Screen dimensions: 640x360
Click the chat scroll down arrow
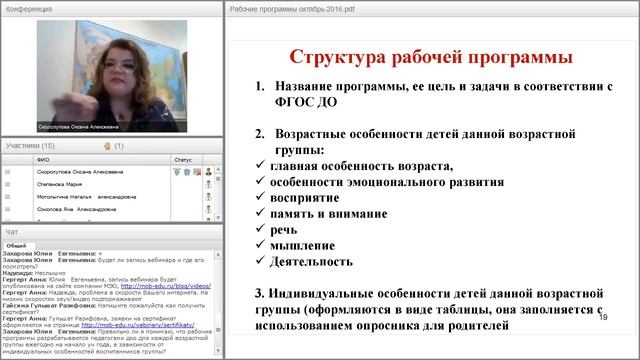coord(218,351)
